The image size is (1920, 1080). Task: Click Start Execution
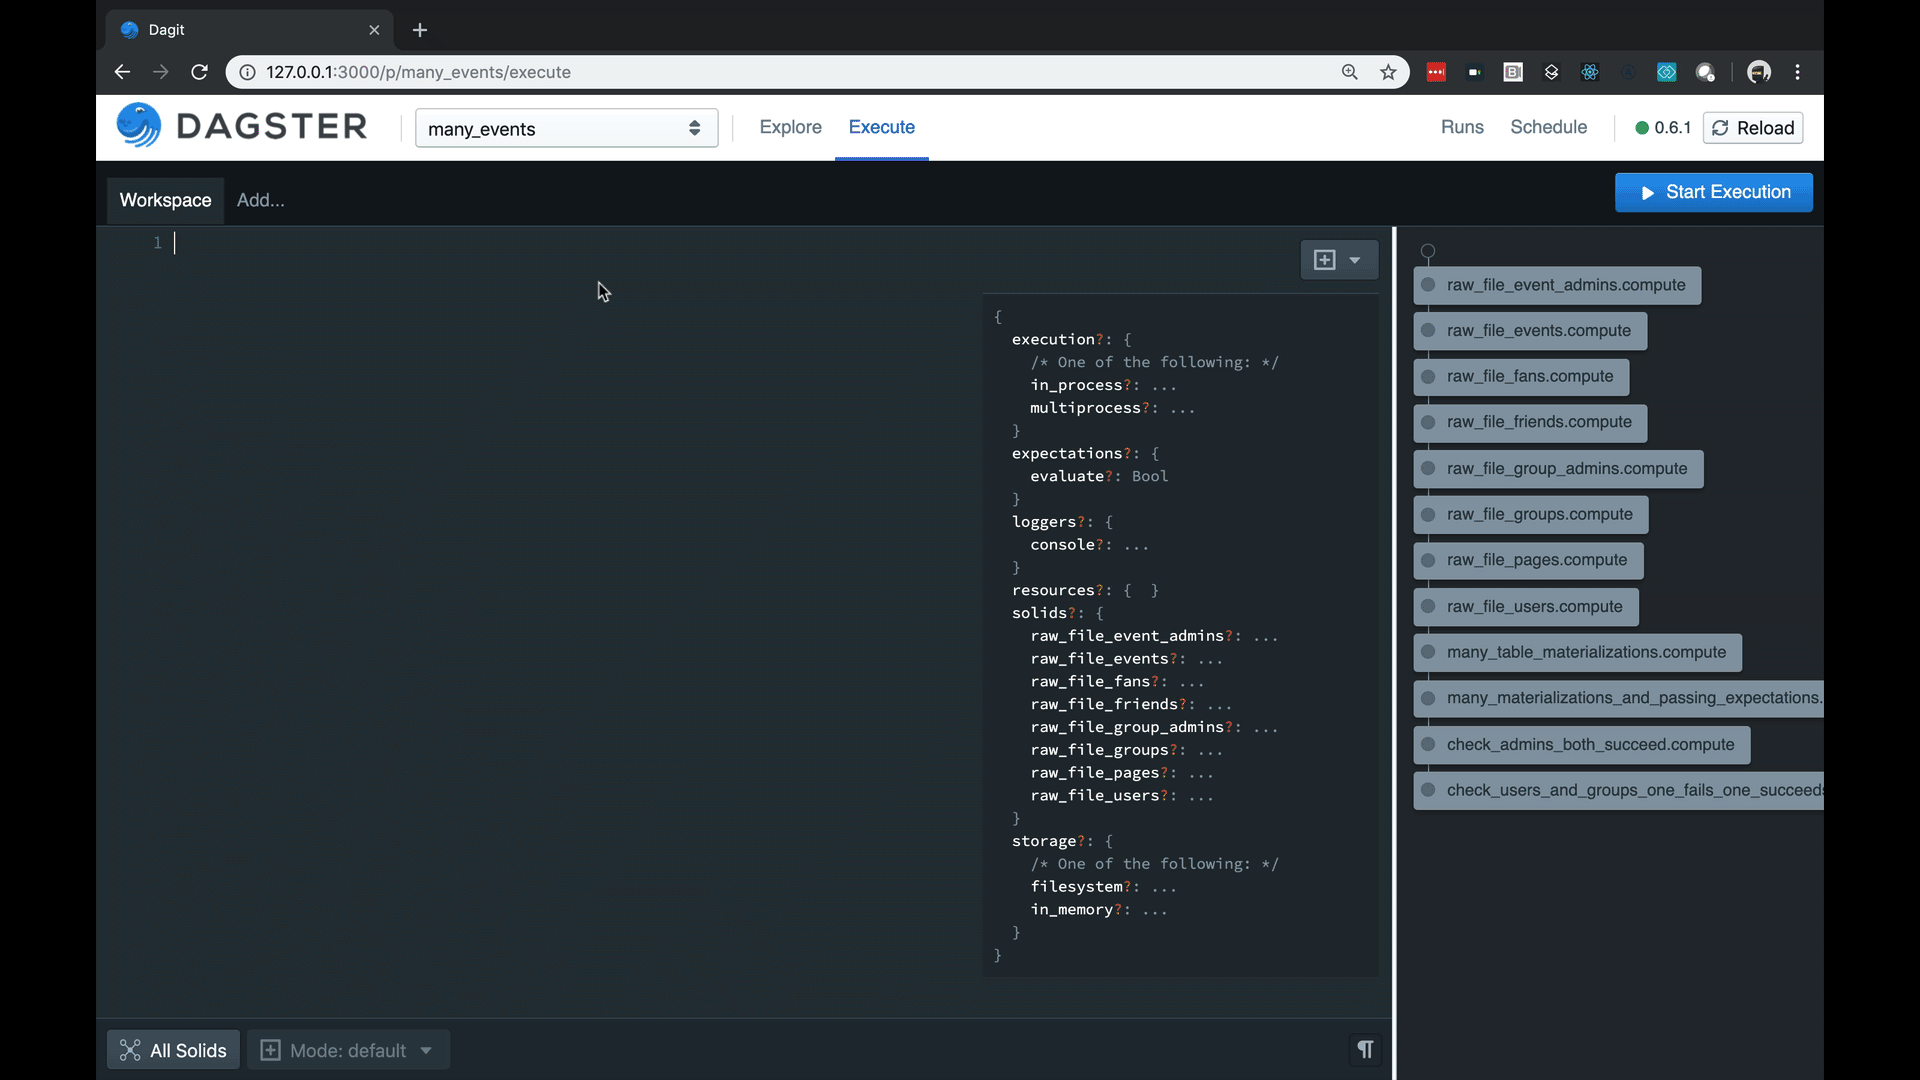coord(1713,192)
